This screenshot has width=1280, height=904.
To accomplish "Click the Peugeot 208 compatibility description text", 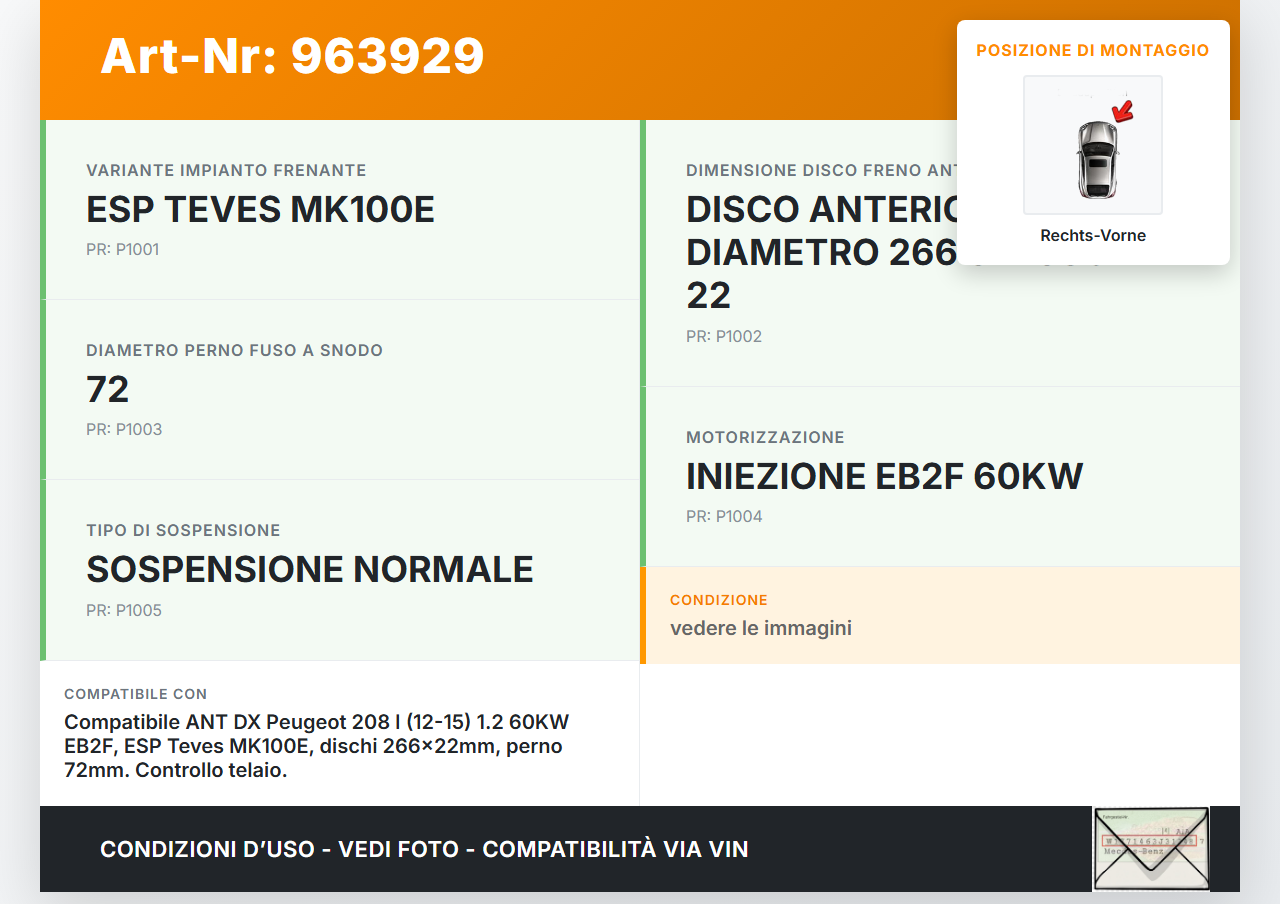I will pos(316,745).
